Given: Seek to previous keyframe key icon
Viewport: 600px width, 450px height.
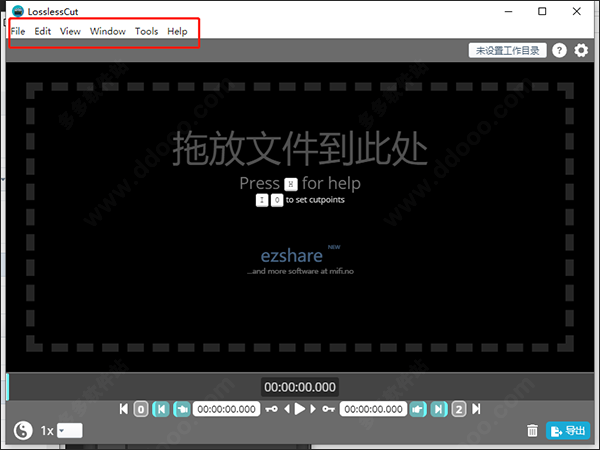Looking at the screenshot, I should tap(272, 409).
